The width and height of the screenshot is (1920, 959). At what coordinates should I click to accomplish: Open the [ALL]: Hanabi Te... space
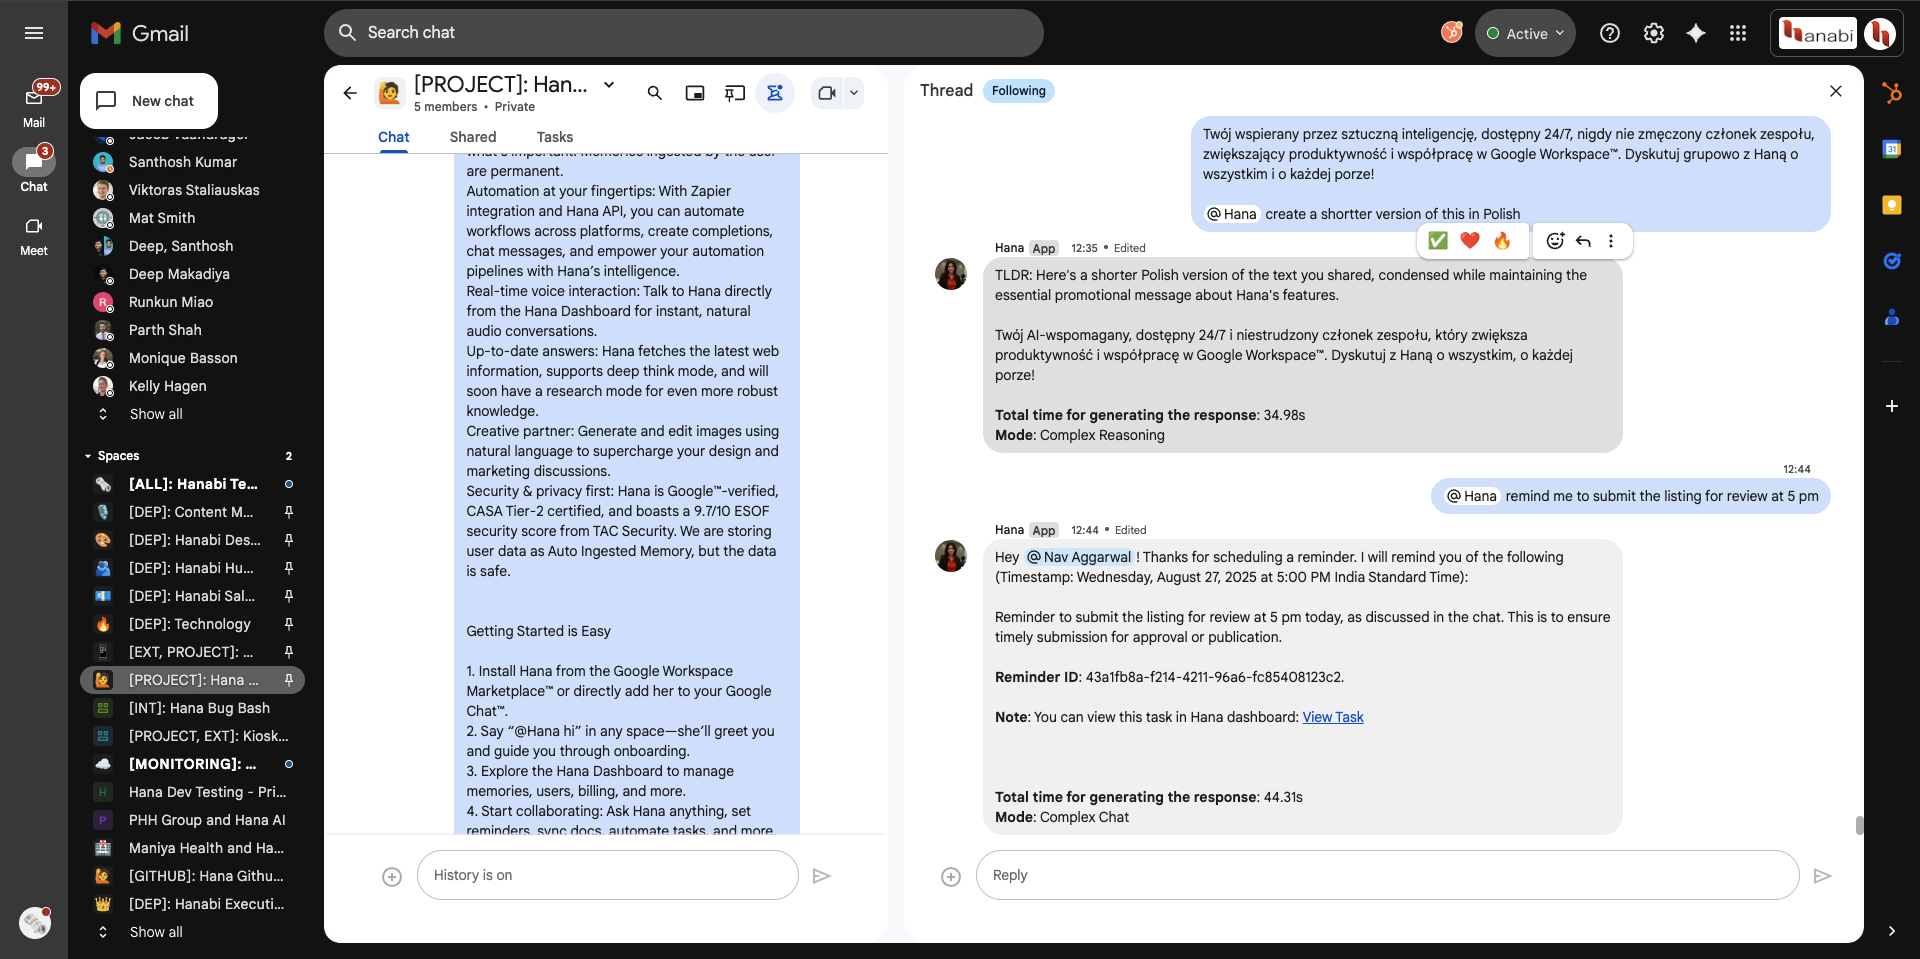(193, 484)
